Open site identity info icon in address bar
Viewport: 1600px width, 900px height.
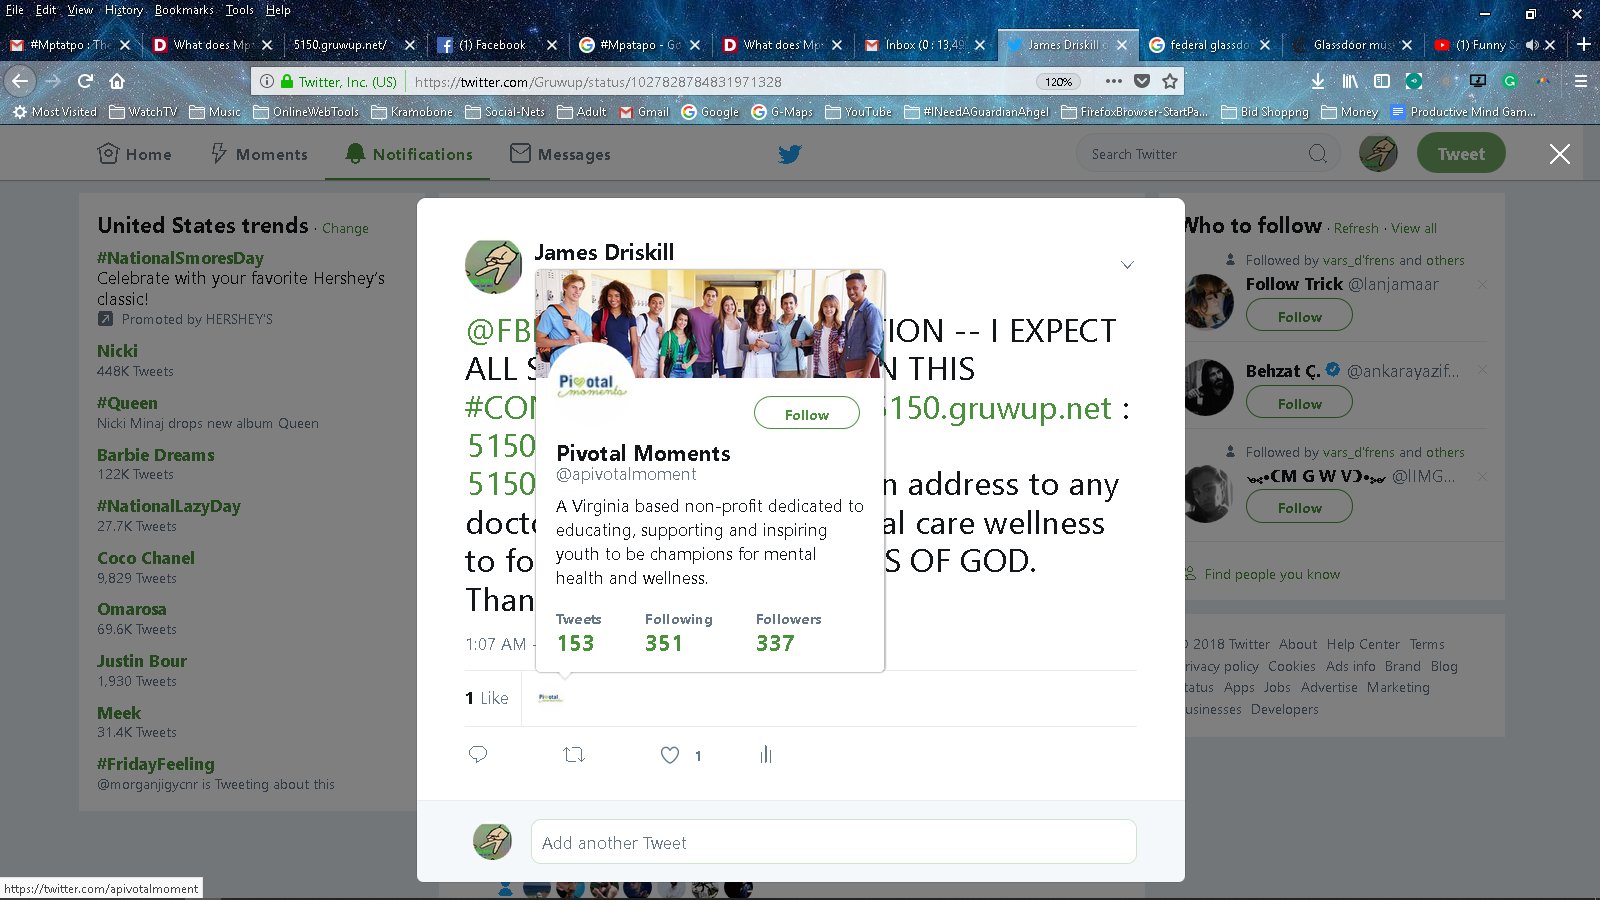click(x=267, y=82)
